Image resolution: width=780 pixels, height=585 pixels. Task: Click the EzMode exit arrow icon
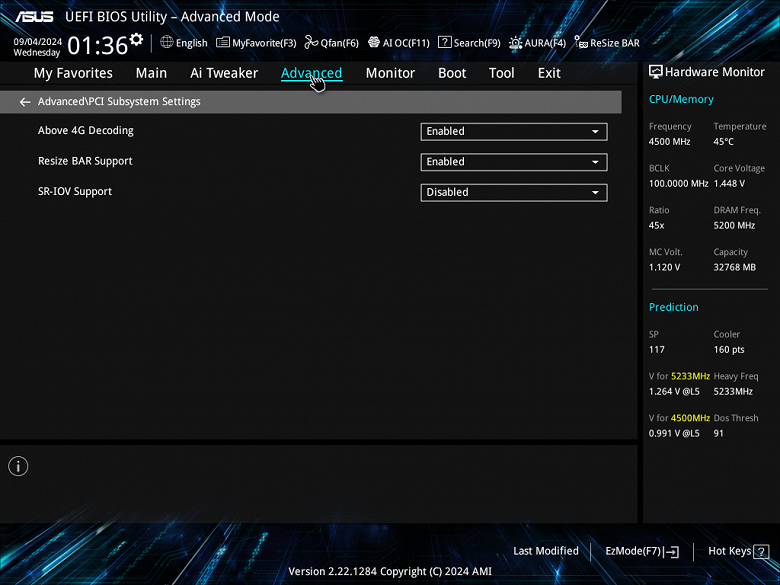[672, 551]
